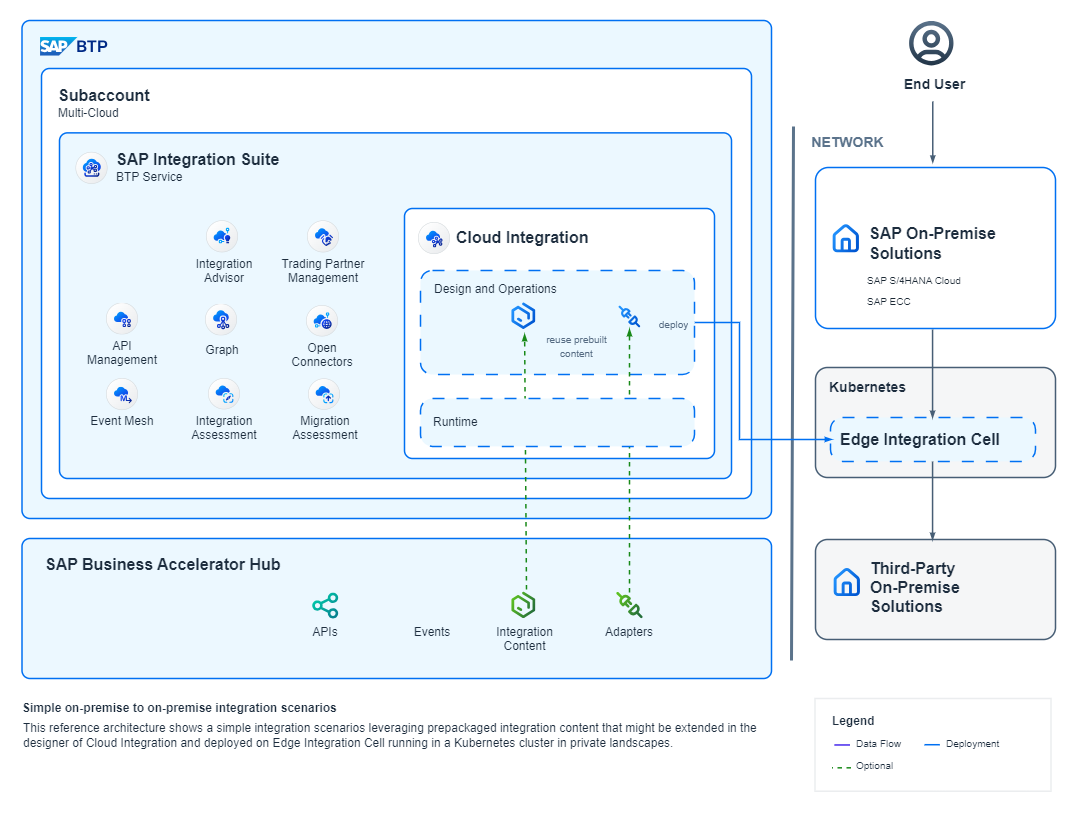This screenshot has width=1076, height=813.
Task: Click the Cloud Integration header icon
Action: click(434, 238)
